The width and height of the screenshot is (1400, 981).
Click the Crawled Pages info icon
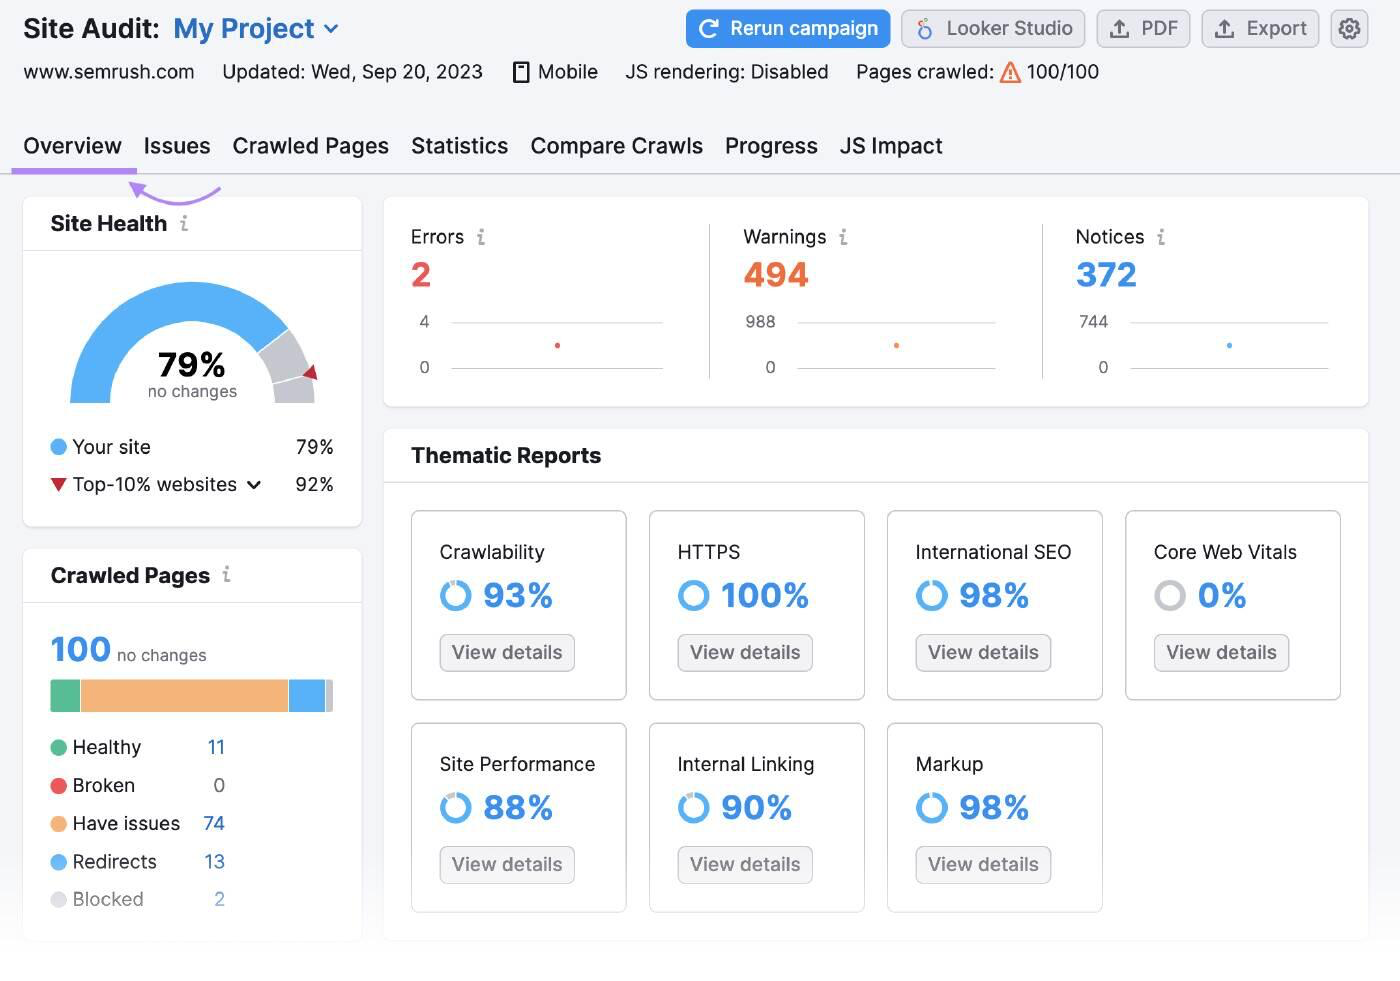pos(227,574)
